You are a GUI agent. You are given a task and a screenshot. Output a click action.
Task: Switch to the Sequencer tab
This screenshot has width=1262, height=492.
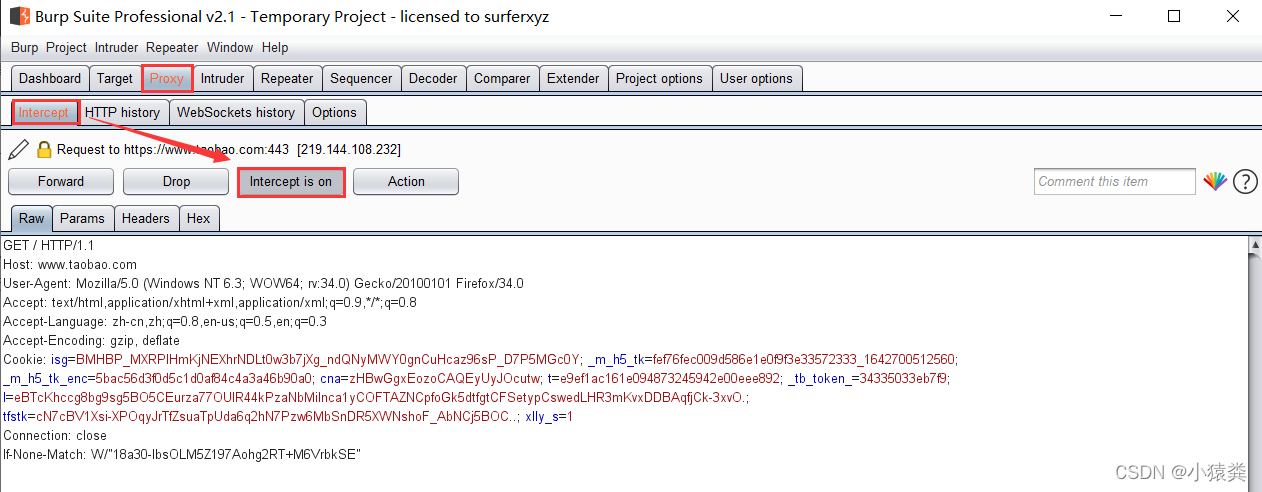[361, 79]
